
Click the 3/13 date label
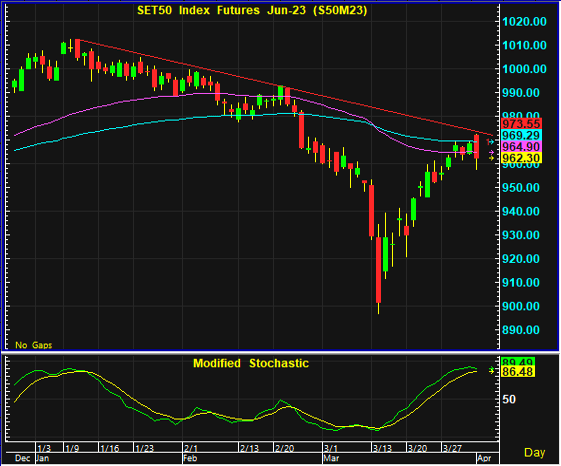click(382, 448)
